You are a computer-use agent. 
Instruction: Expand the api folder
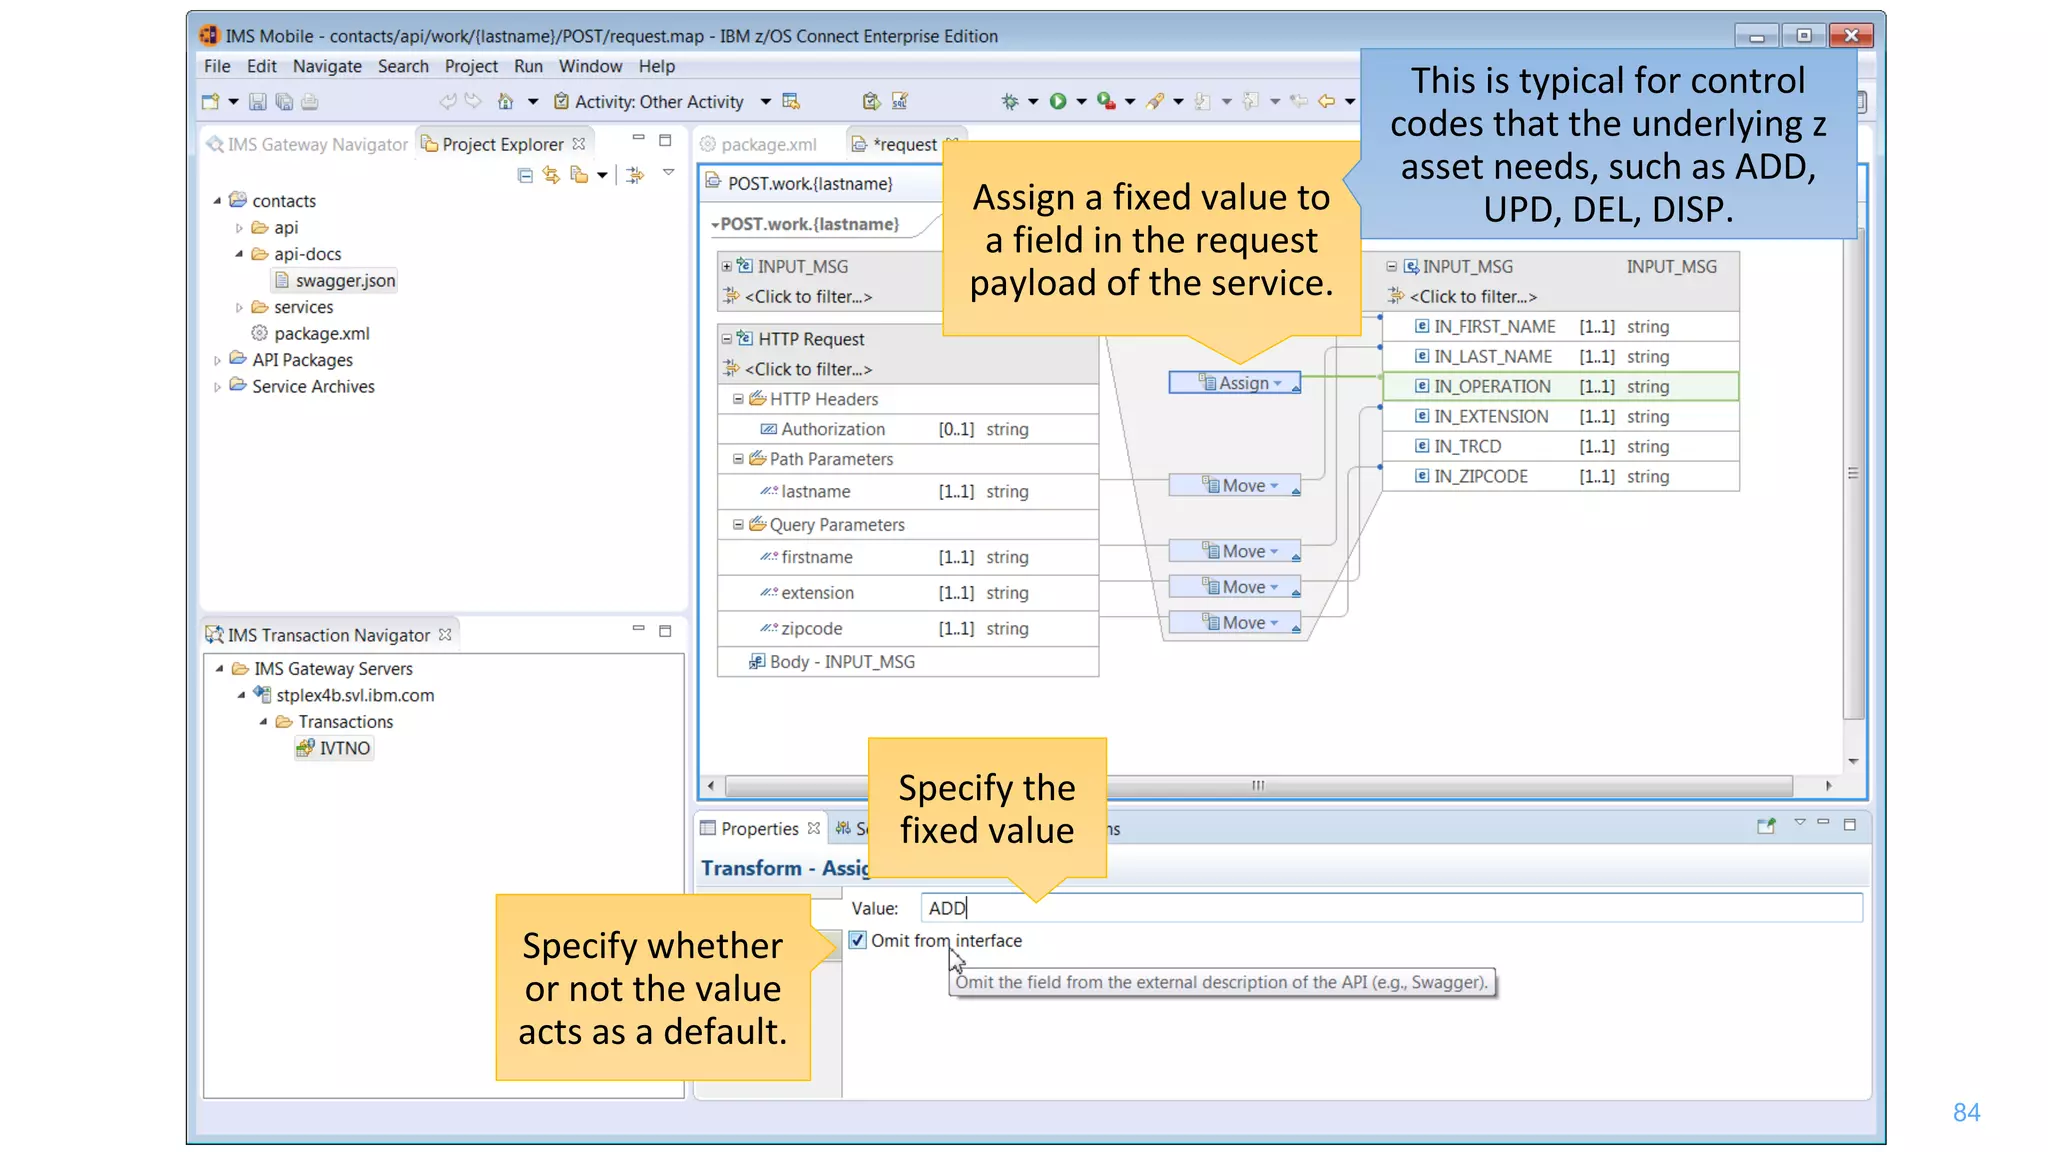239,228
